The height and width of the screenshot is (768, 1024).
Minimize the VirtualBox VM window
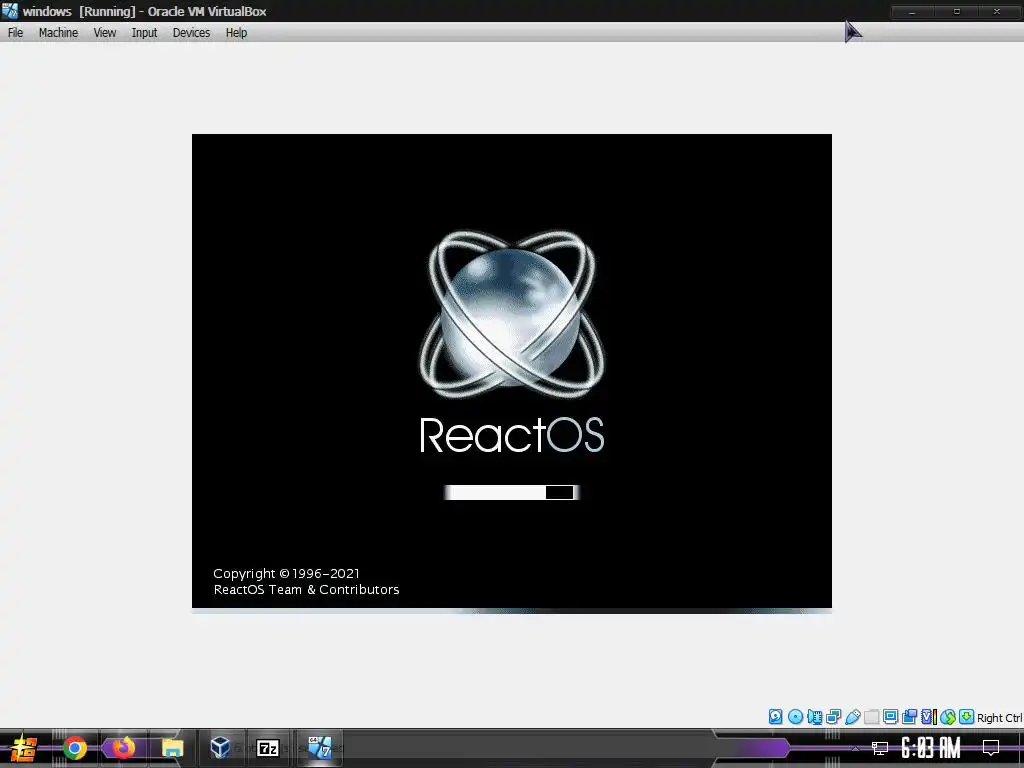pyautogui.click(x=912, y=11)
